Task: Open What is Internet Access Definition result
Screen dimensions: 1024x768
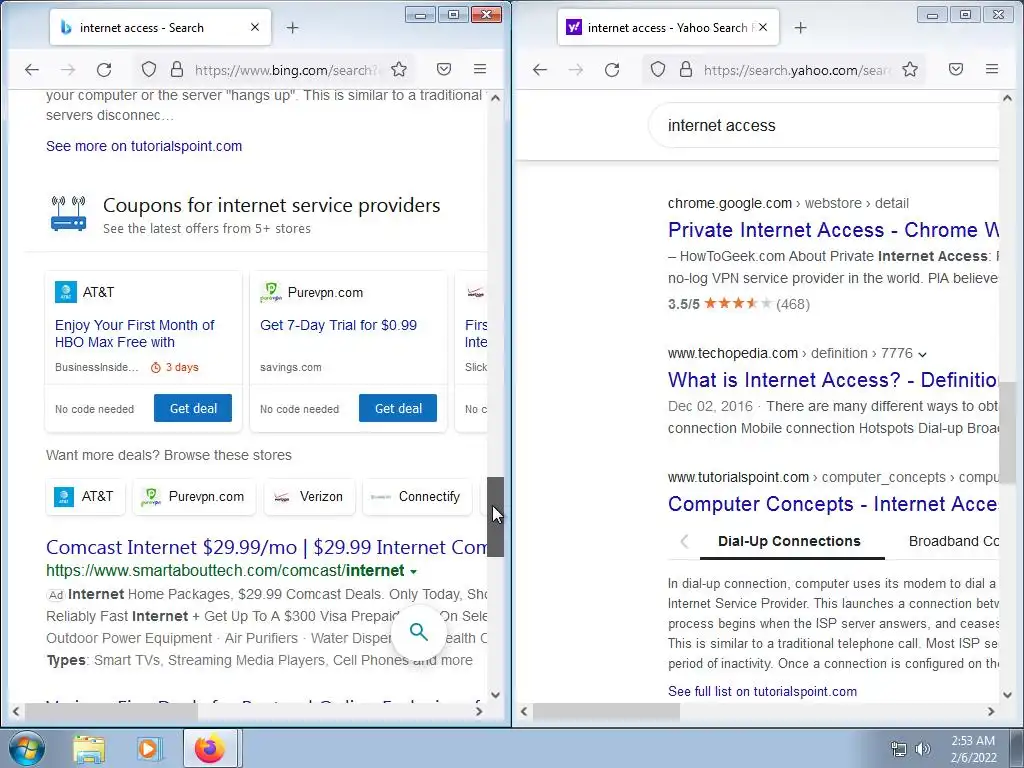Action: (x=833, y=380)
